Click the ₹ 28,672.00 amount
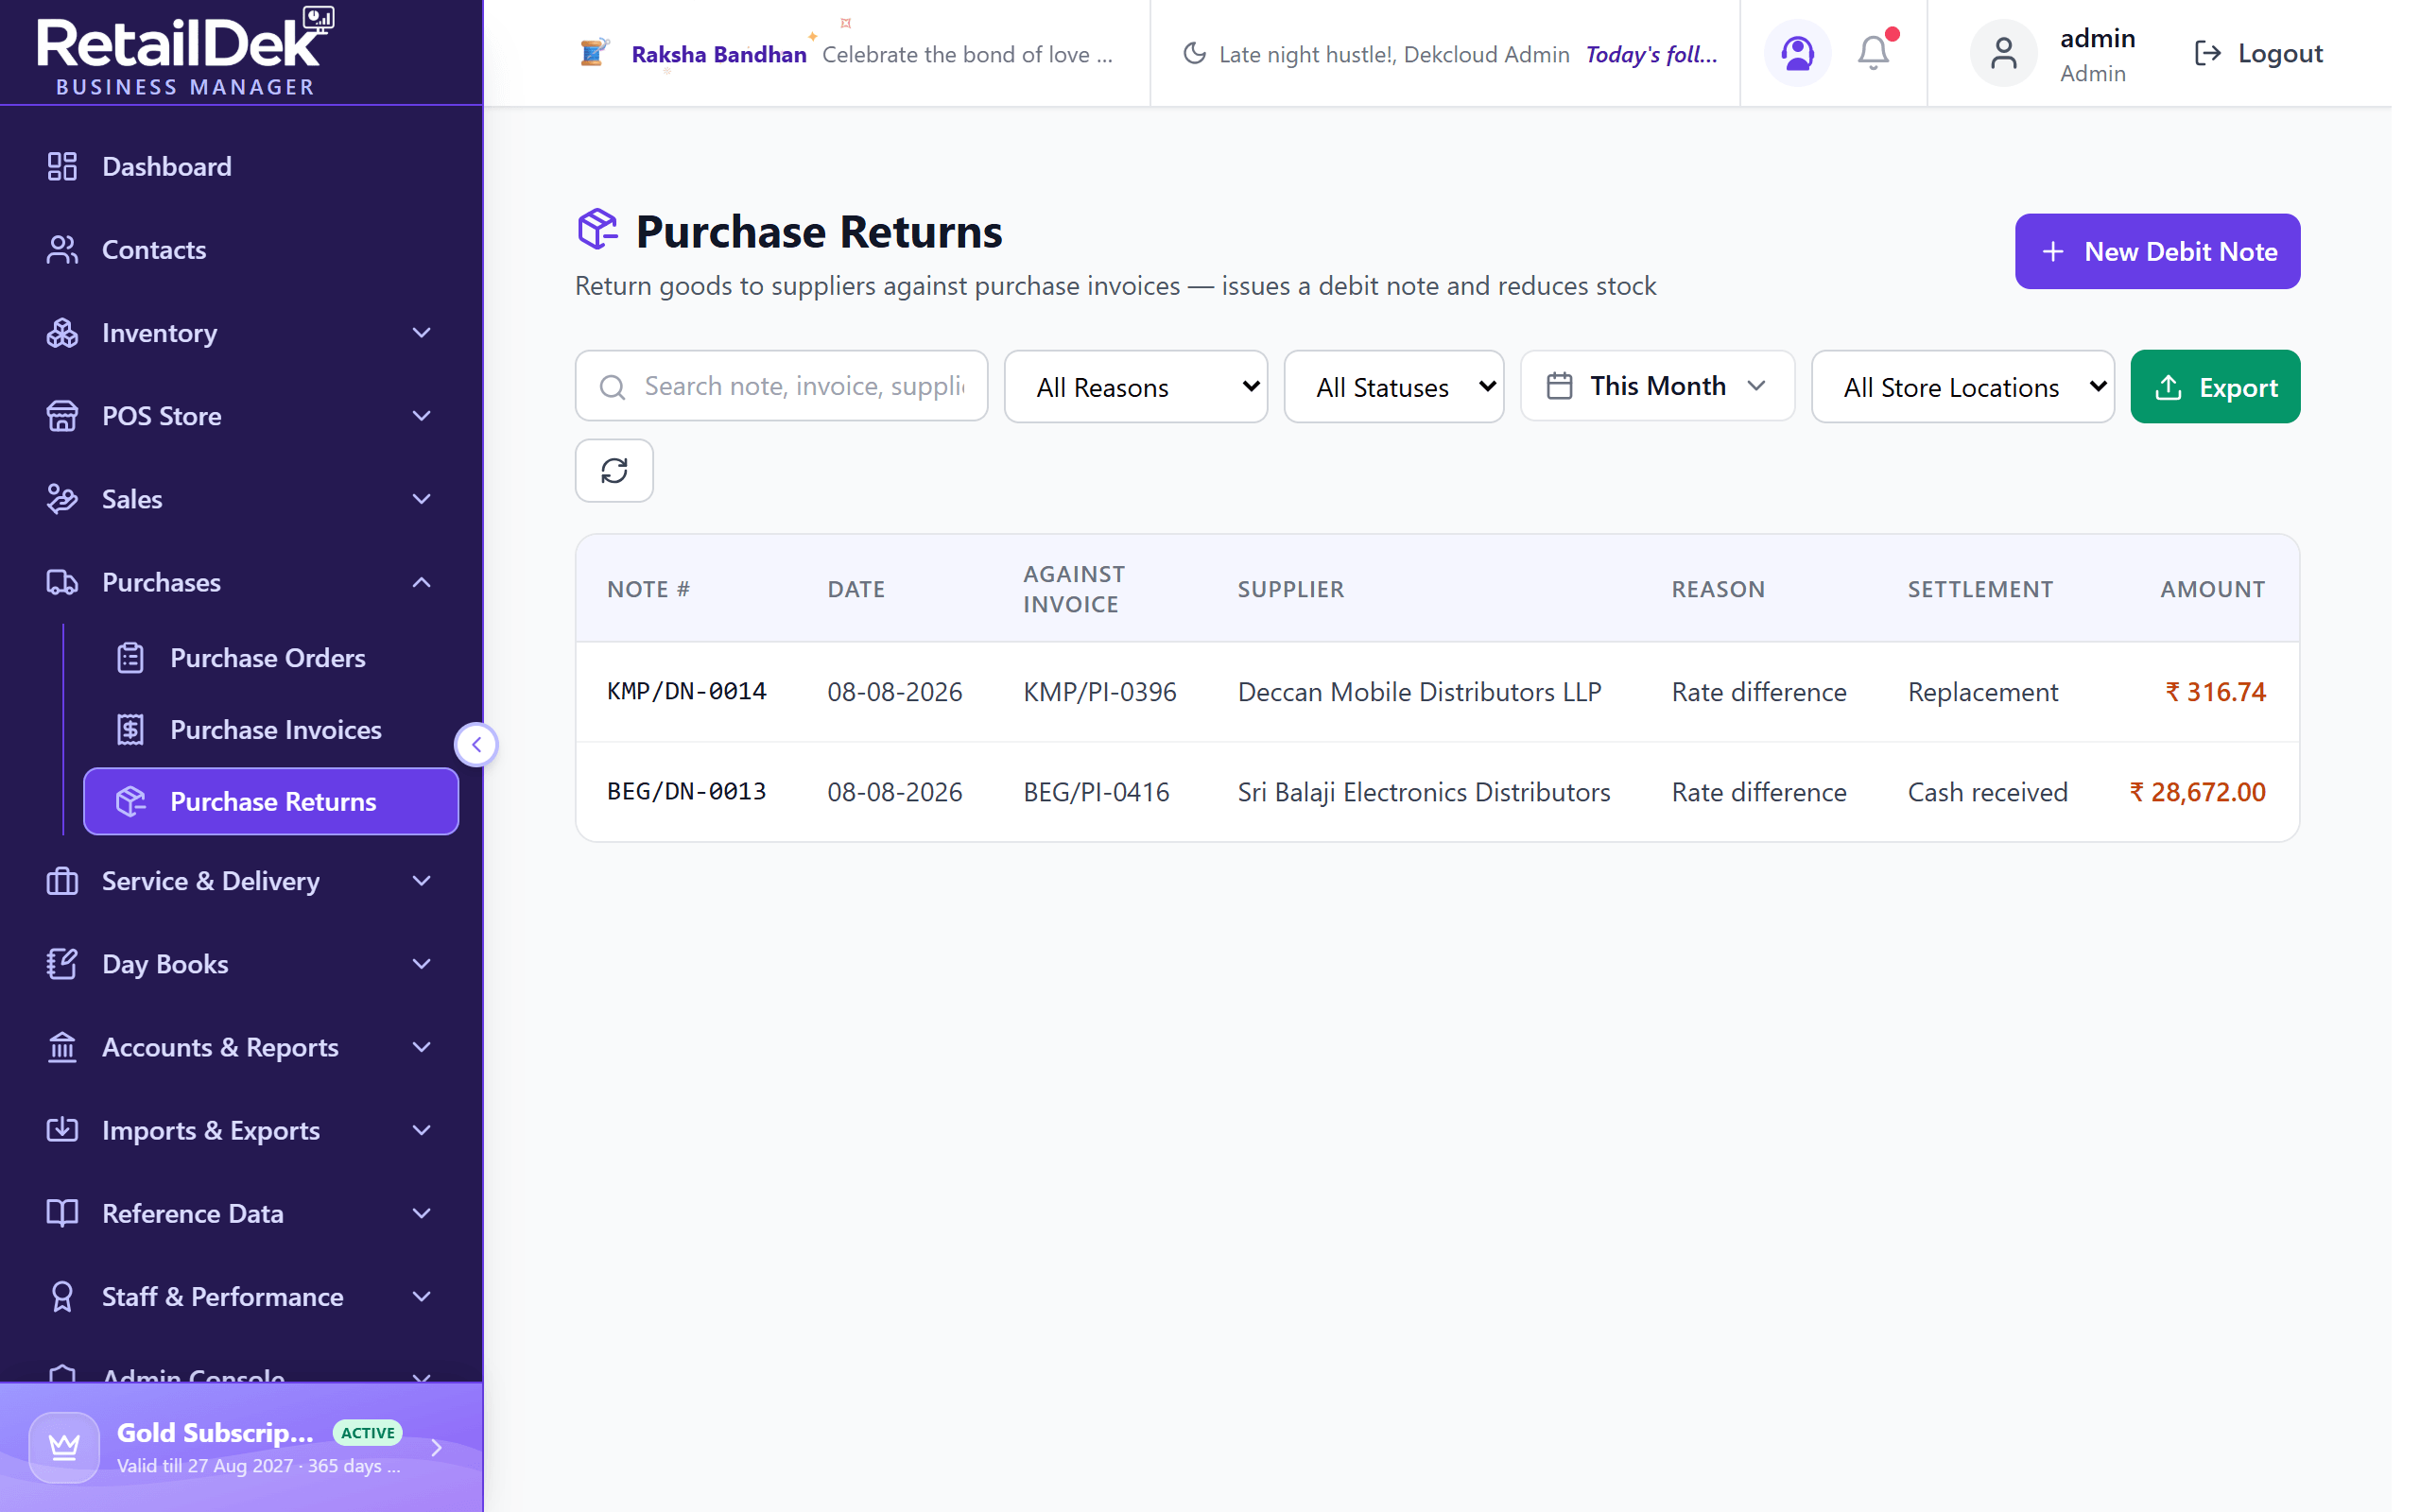The image size is (2420, 1512). coord(2197,791)
